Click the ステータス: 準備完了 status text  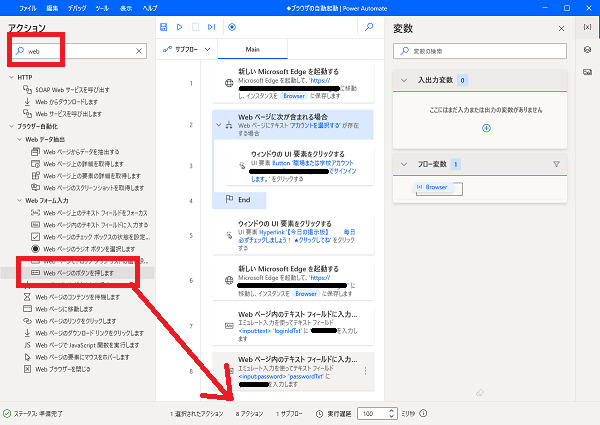click(38, 414)
